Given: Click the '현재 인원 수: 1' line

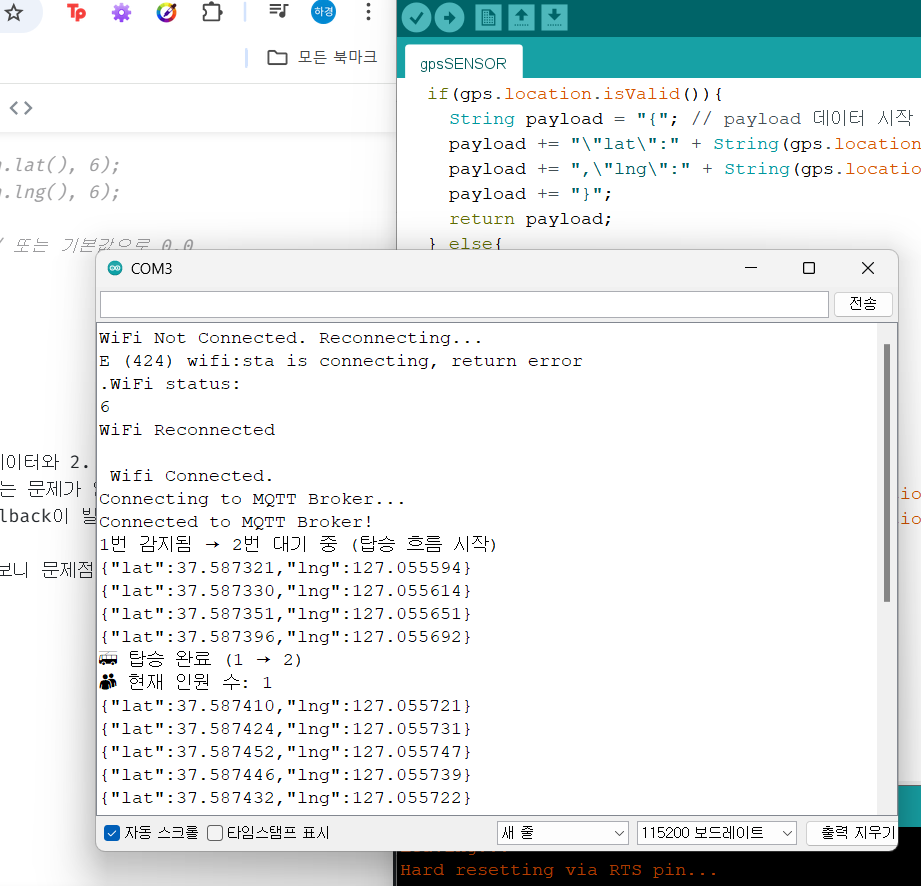Looking at the screenshot, I should (x=186, y=682).
